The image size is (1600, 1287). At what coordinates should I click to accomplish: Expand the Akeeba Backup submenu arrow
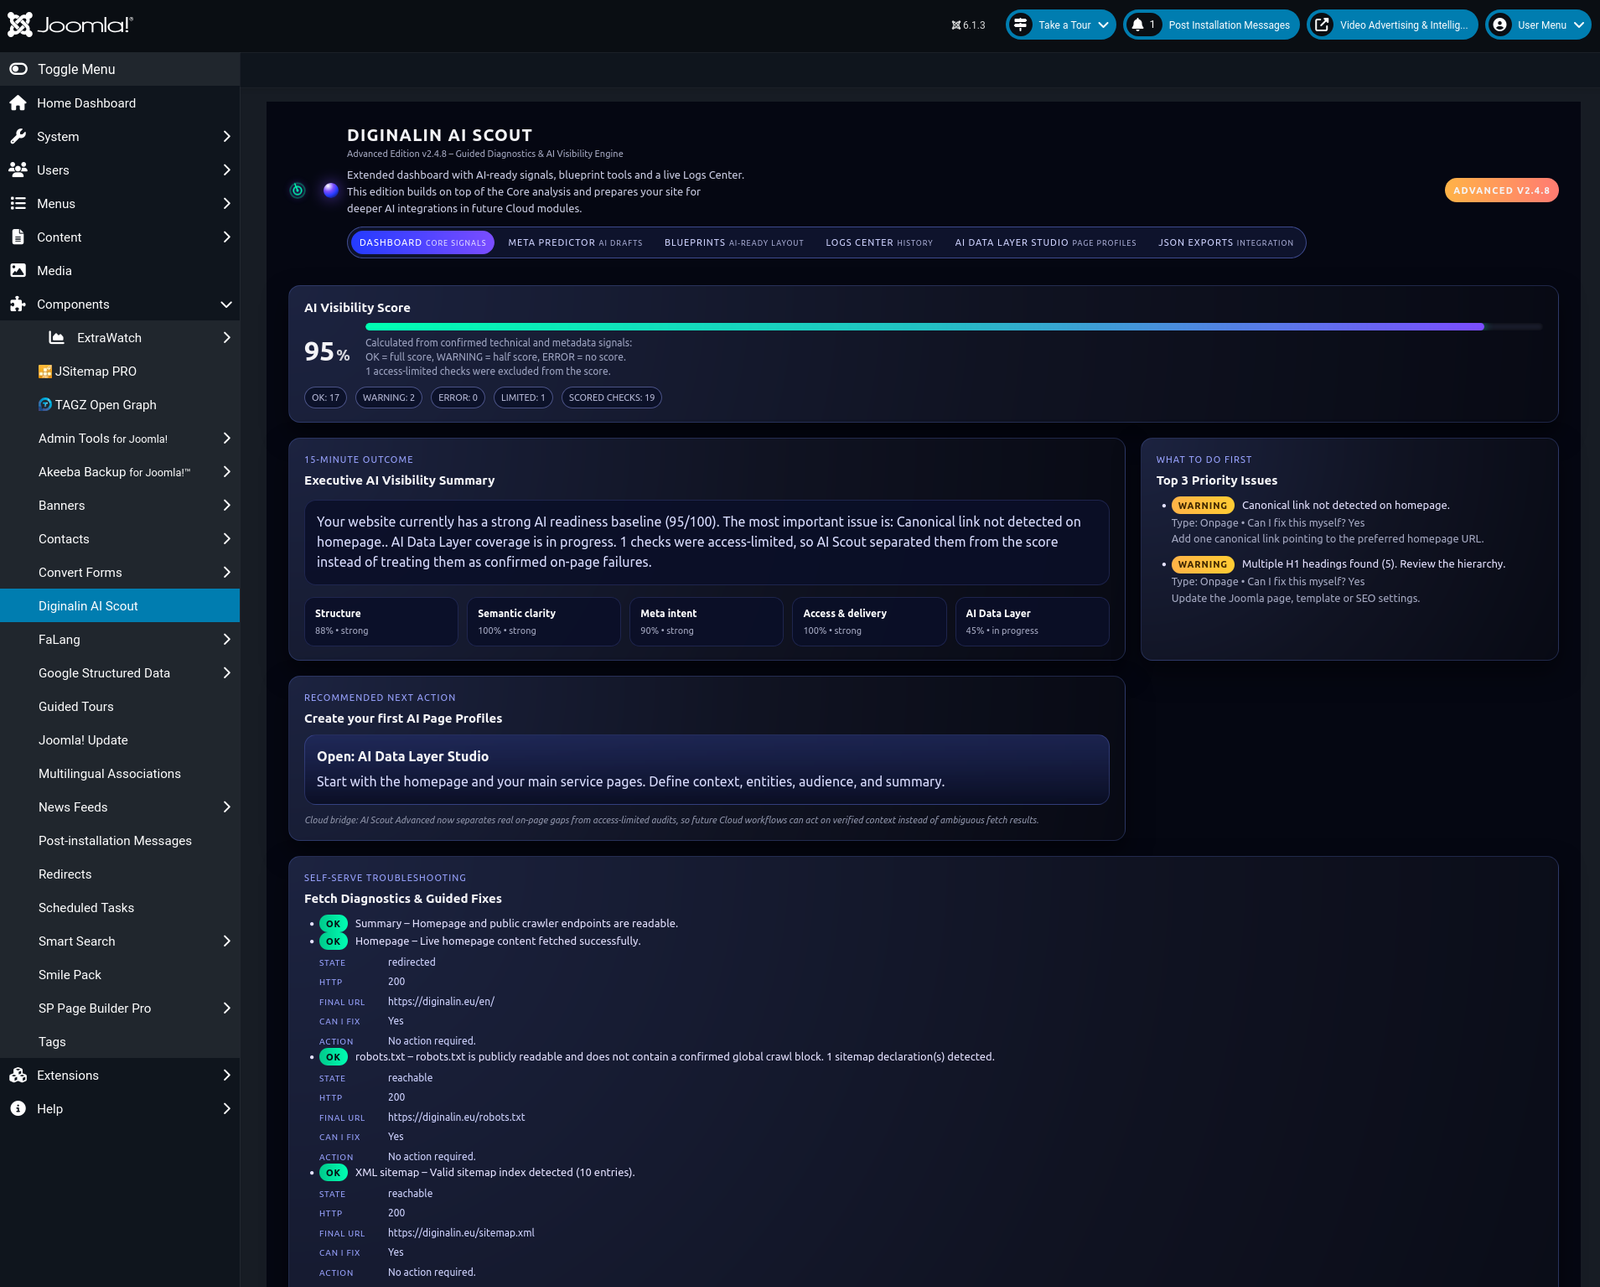[x=227, y=472]
